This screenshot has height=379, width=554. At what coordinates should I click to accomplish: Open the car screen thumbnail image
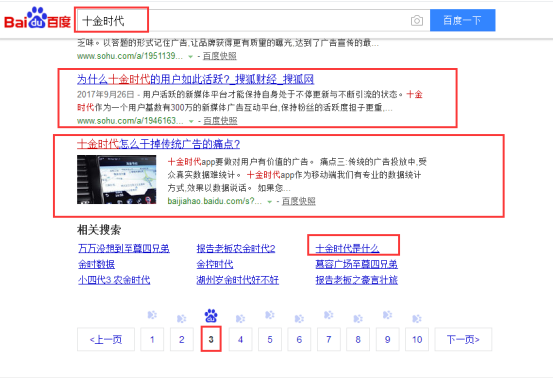(117, 179)
